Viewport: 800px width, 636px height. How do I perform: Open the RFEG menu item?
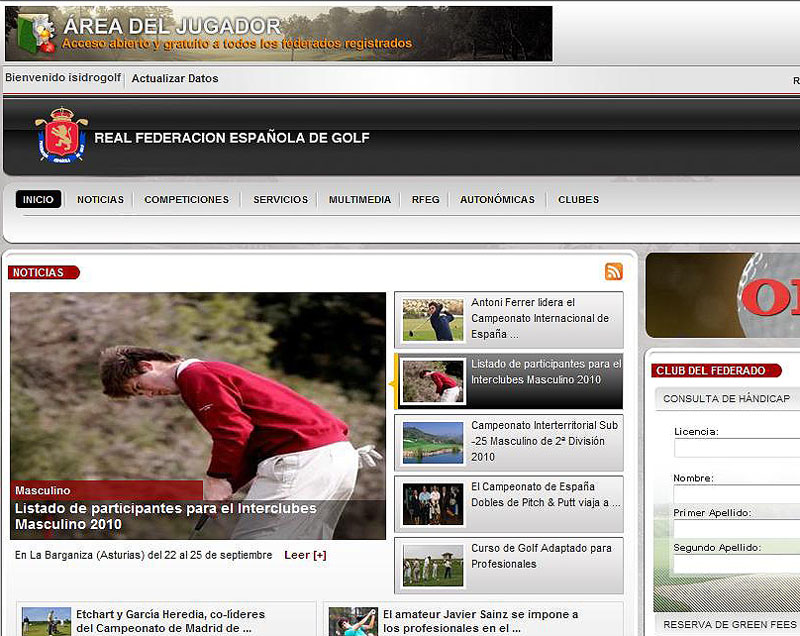(426, 199)
